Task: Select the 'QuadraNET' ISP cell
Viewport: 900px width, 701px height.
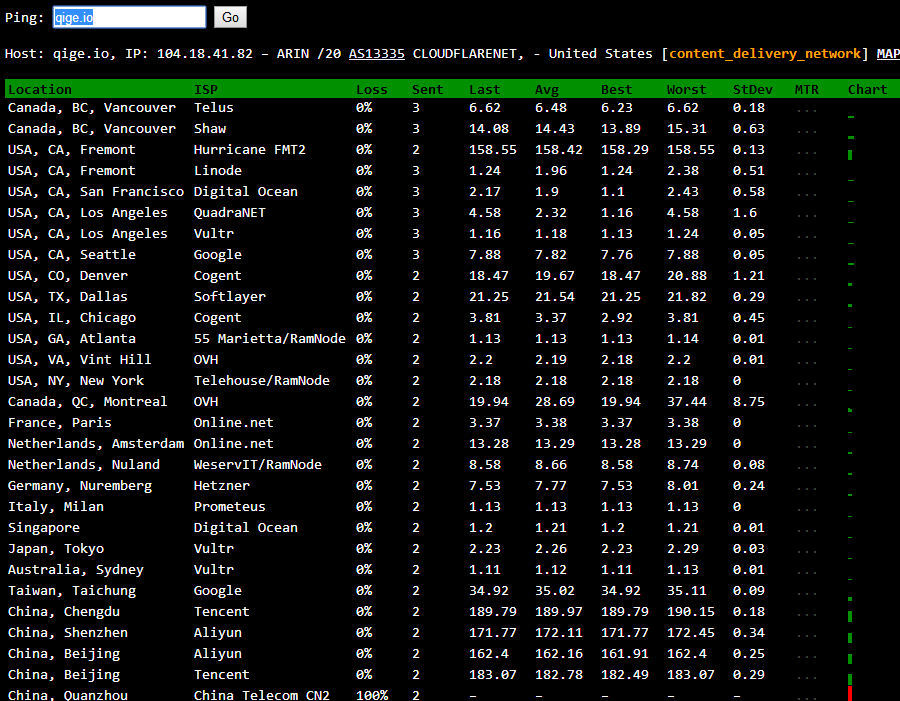Action: pos(230,212)
